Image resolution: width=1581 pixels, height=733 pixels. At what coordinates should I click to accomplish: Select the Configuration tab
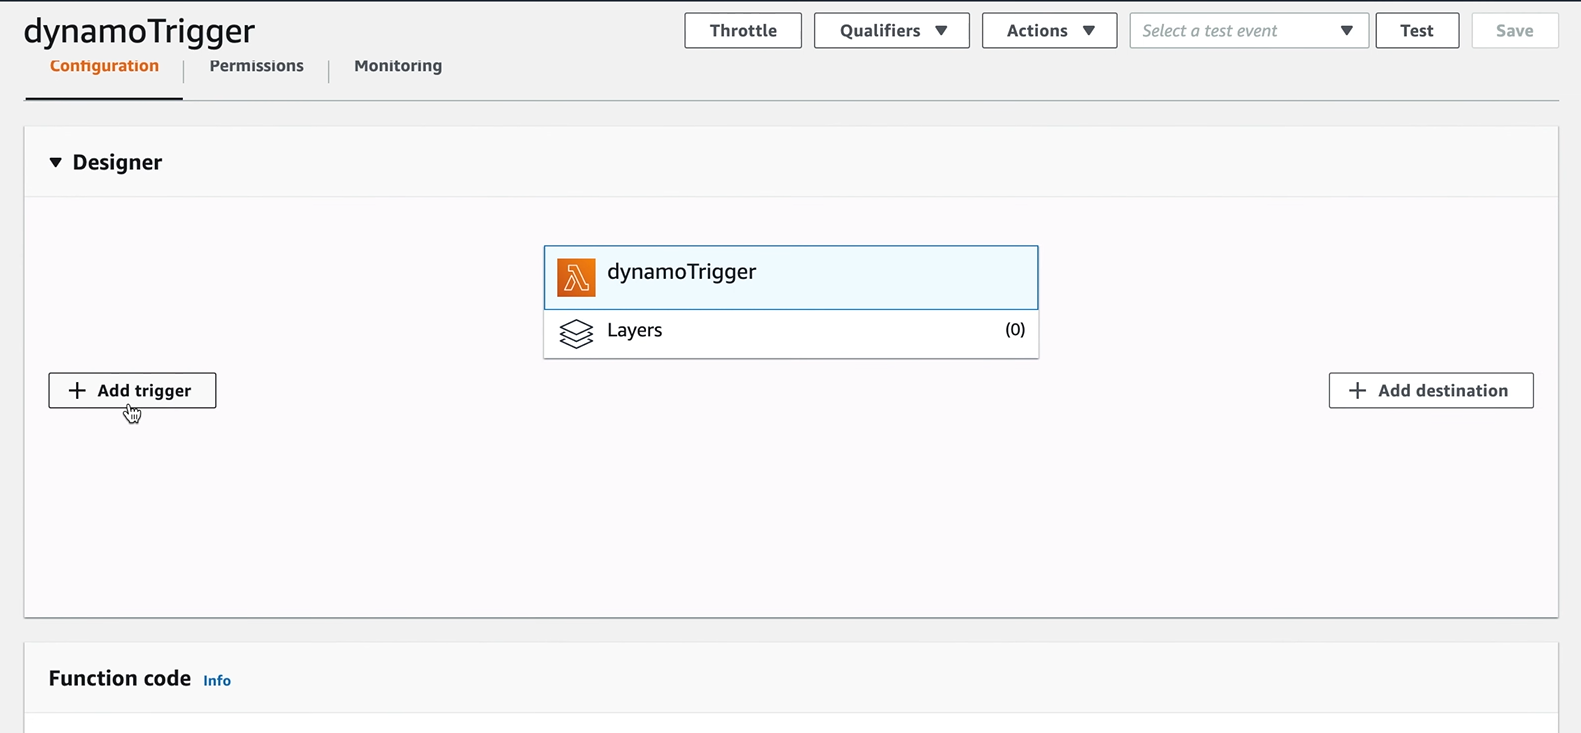tap(104, 66)
